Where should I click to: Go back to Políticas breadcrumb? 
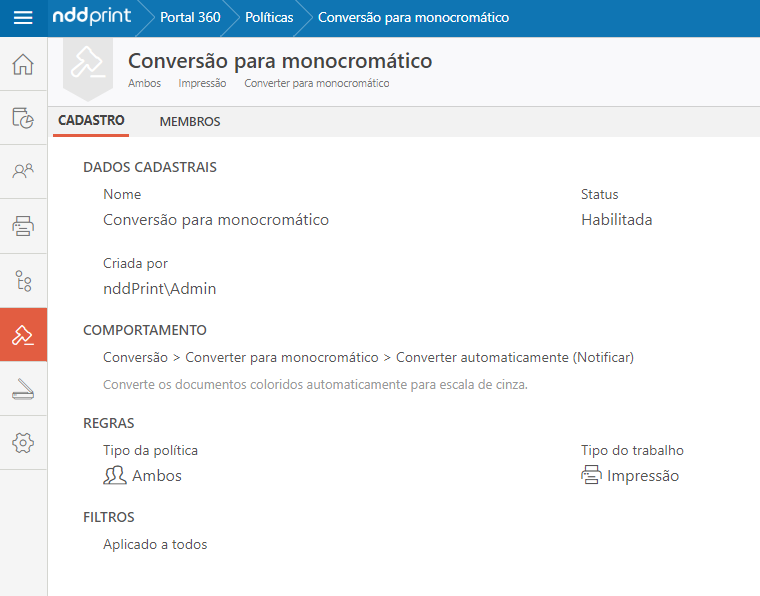click(269, 18)
